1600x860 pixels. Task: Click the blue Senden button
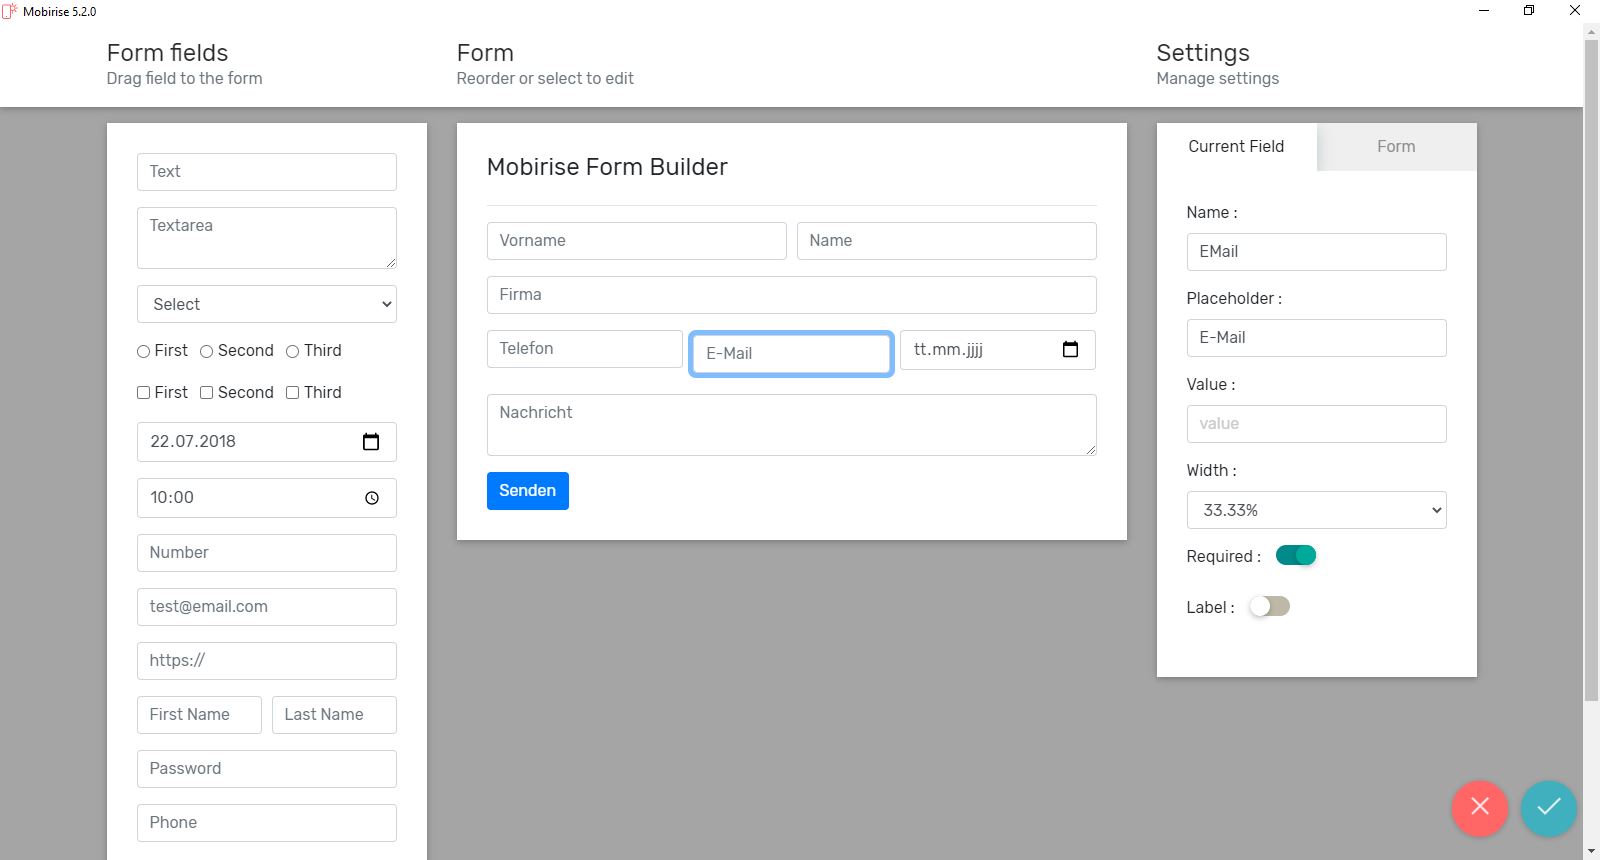[x=527, y=491]
